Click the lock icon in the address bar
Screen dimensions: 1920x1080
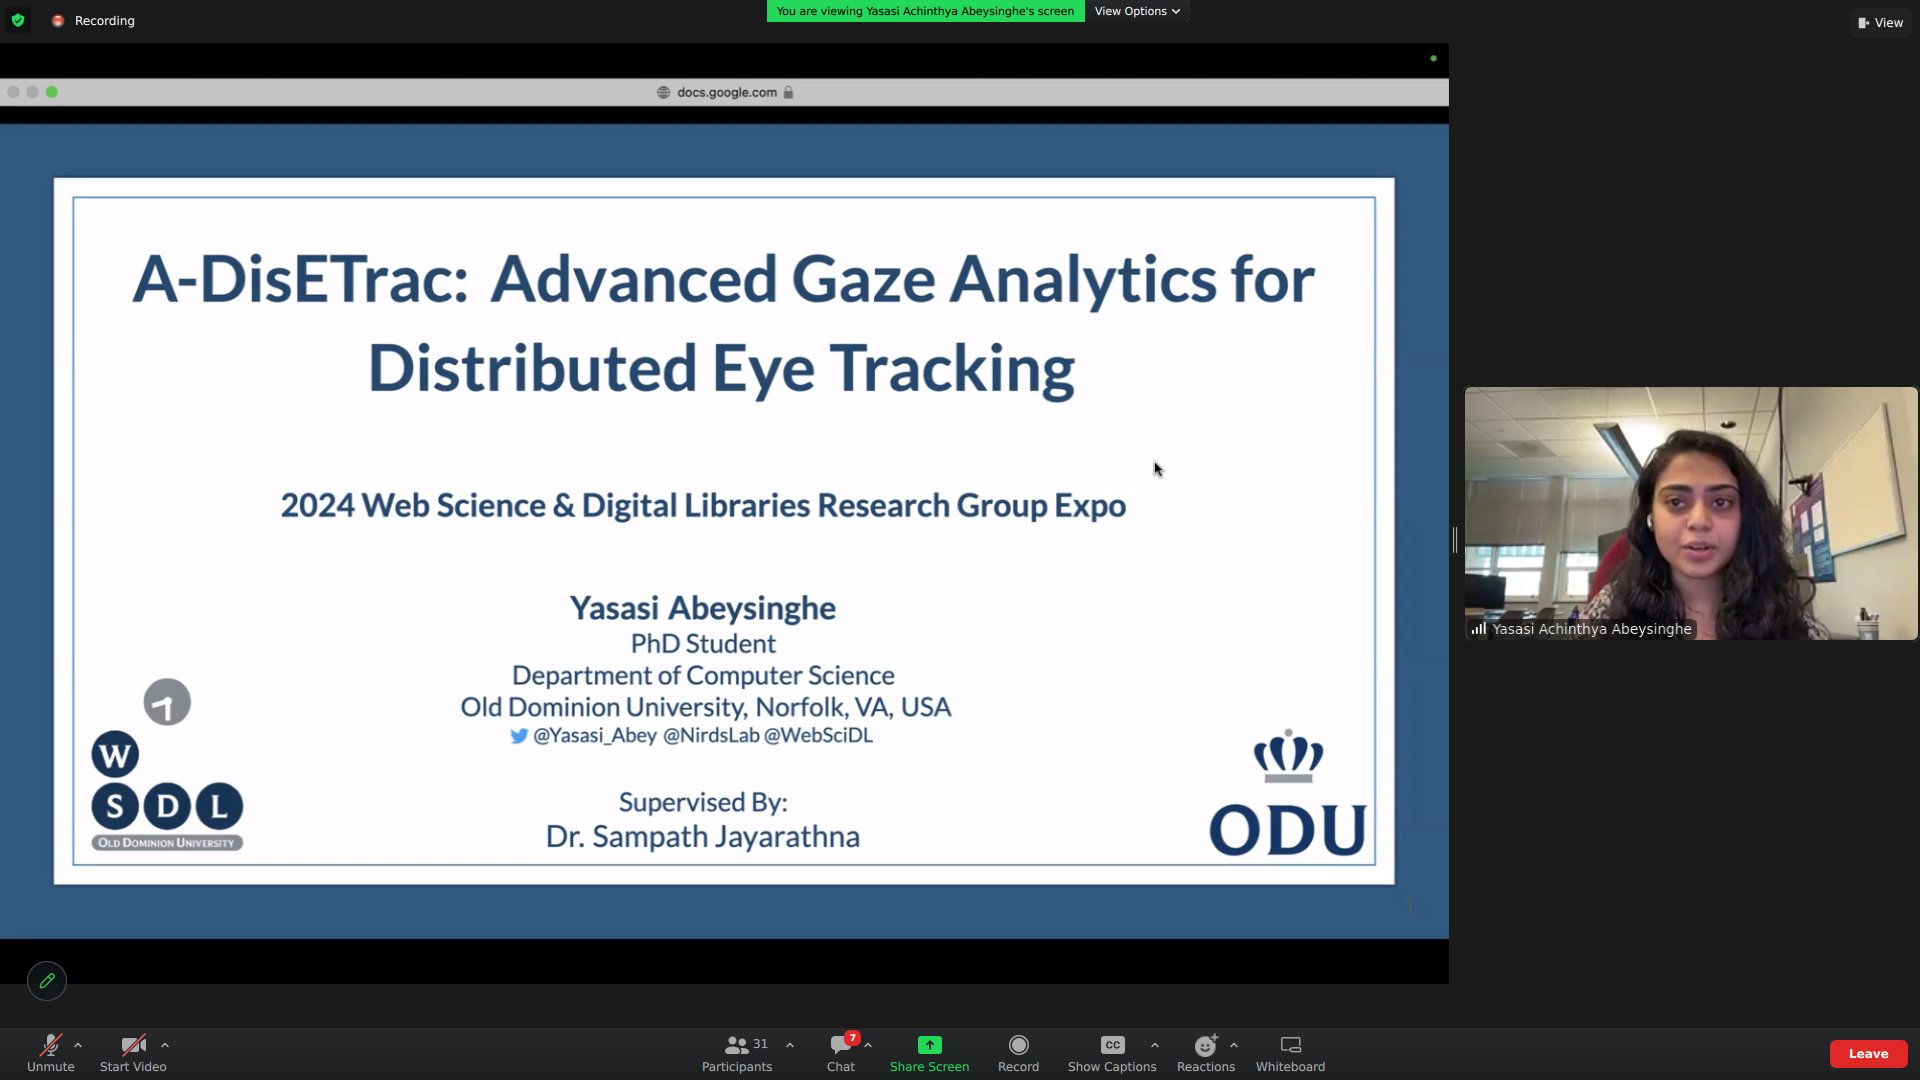pyautogui.click(x=788, y=92)
